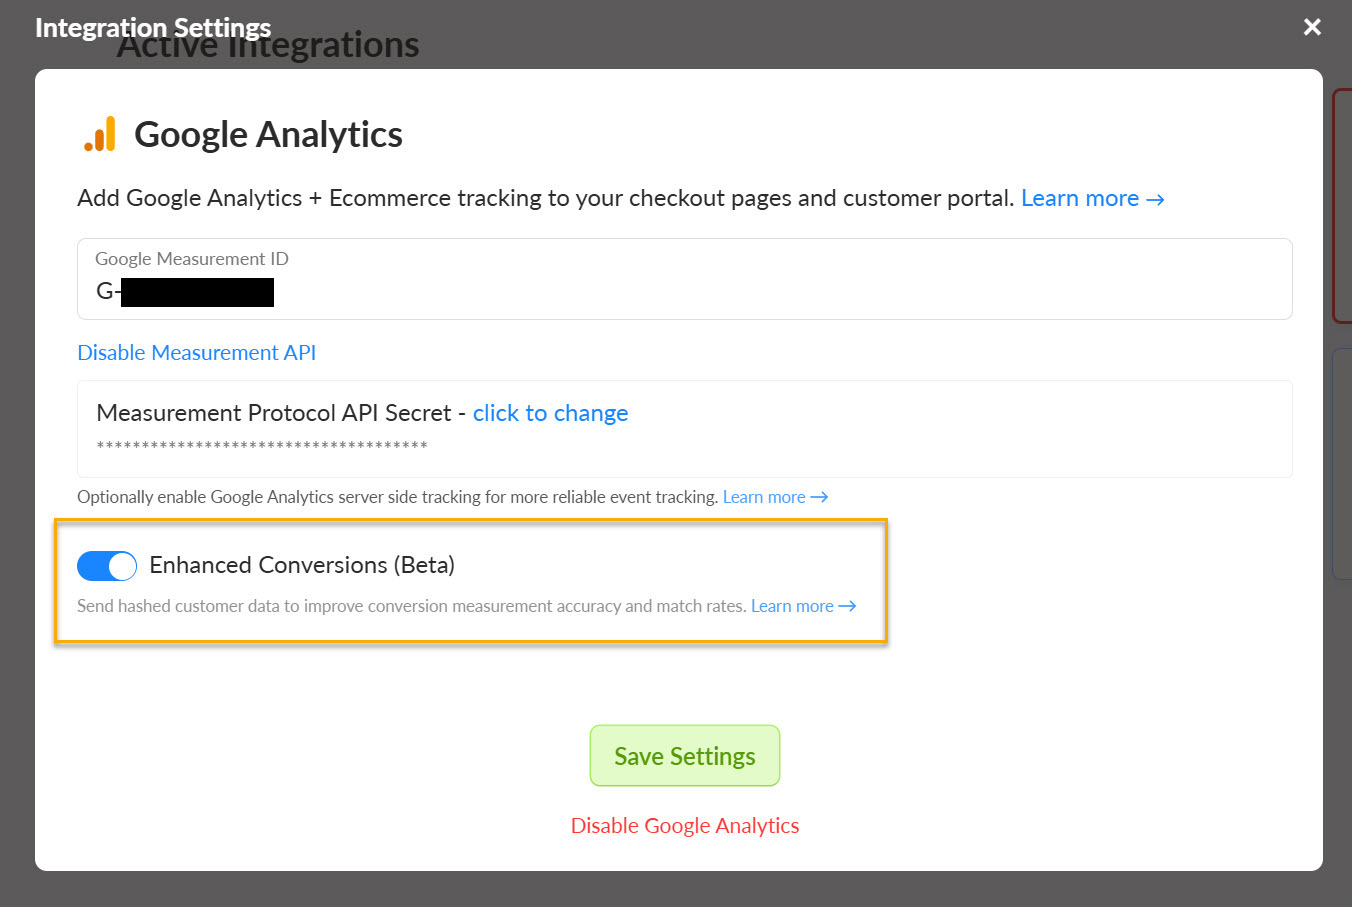Screen dimensions: 1352x907
Task: Toggle the Enhanced Conversions switch off
Action: 107,566
